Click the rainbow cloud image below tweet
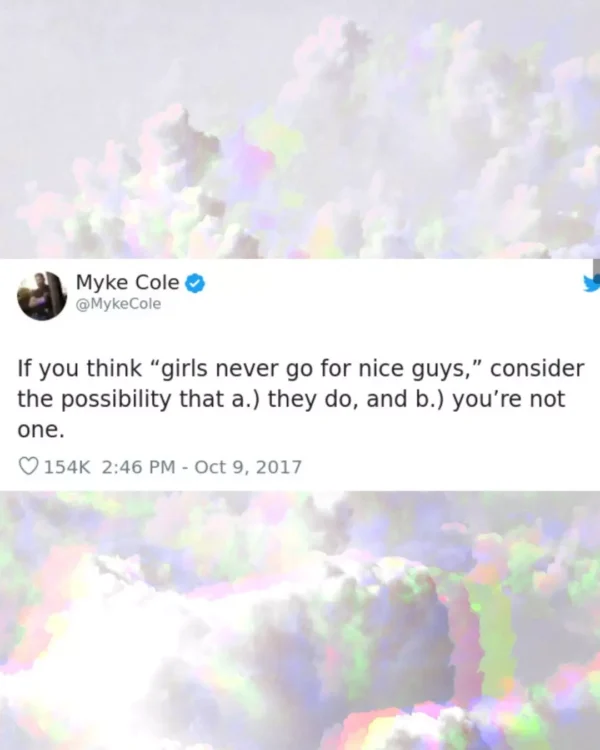This screenshot has height=750, width=600. point(300,620)
